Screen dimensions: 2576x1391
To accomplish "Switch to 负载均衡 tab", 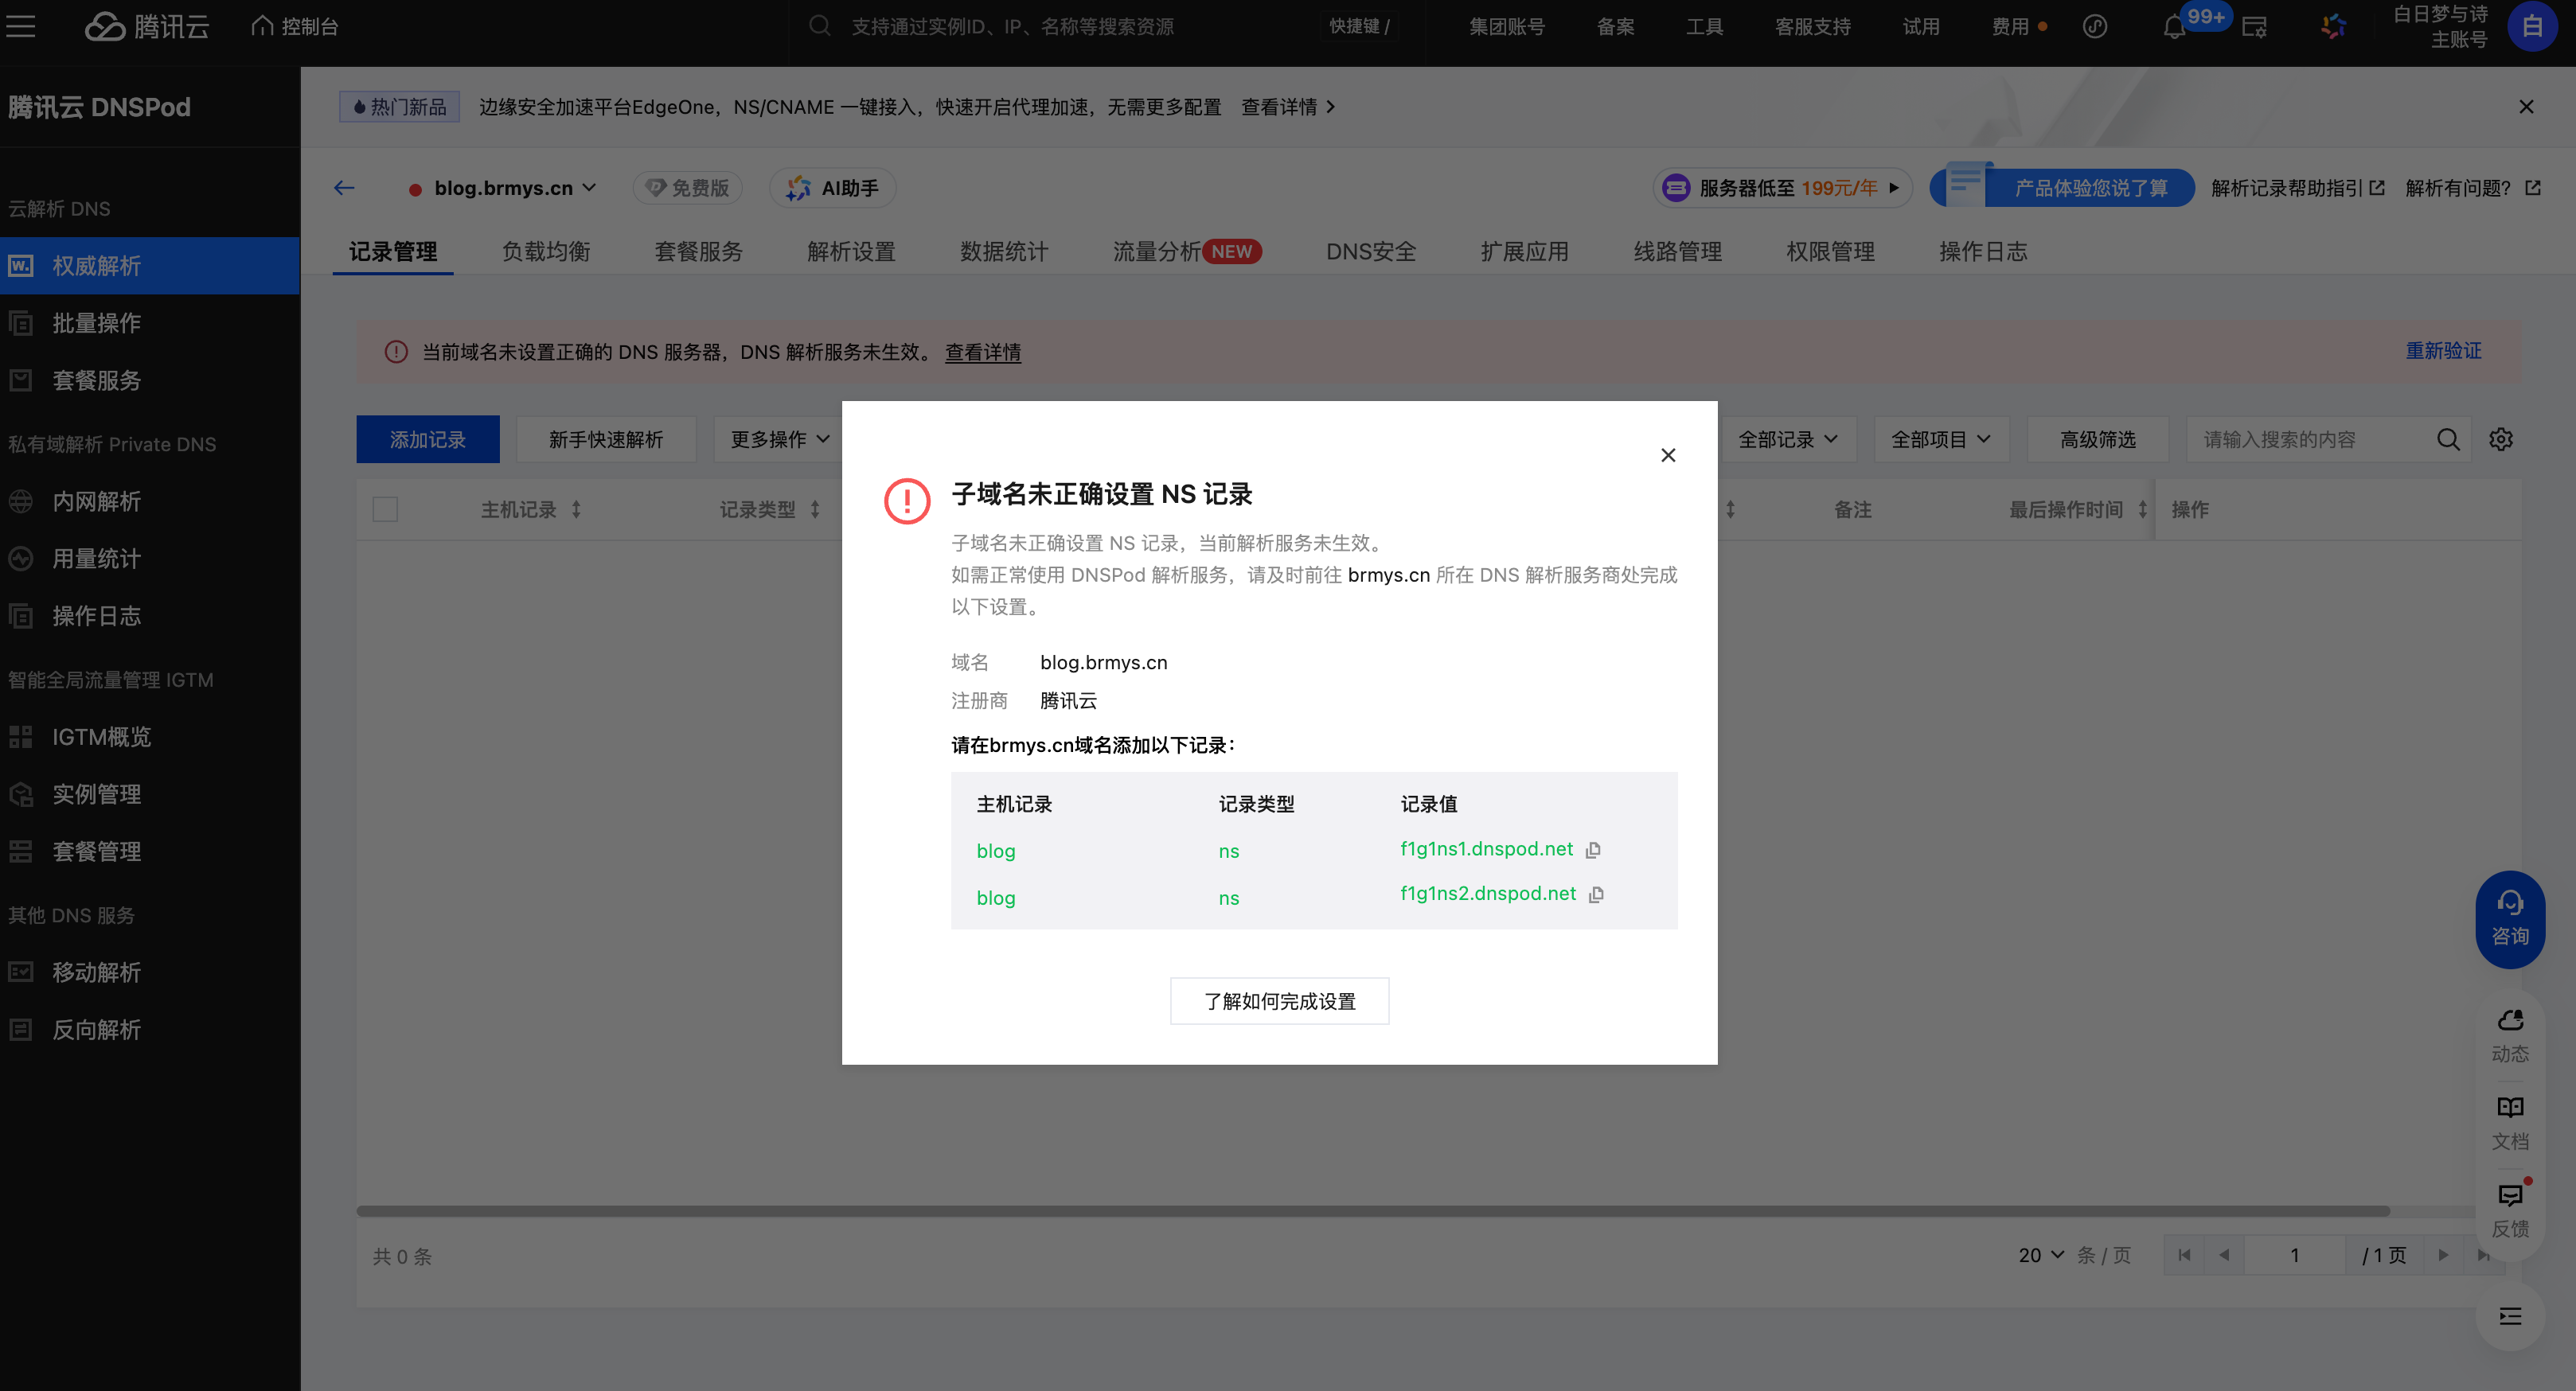I will [546, 251].
